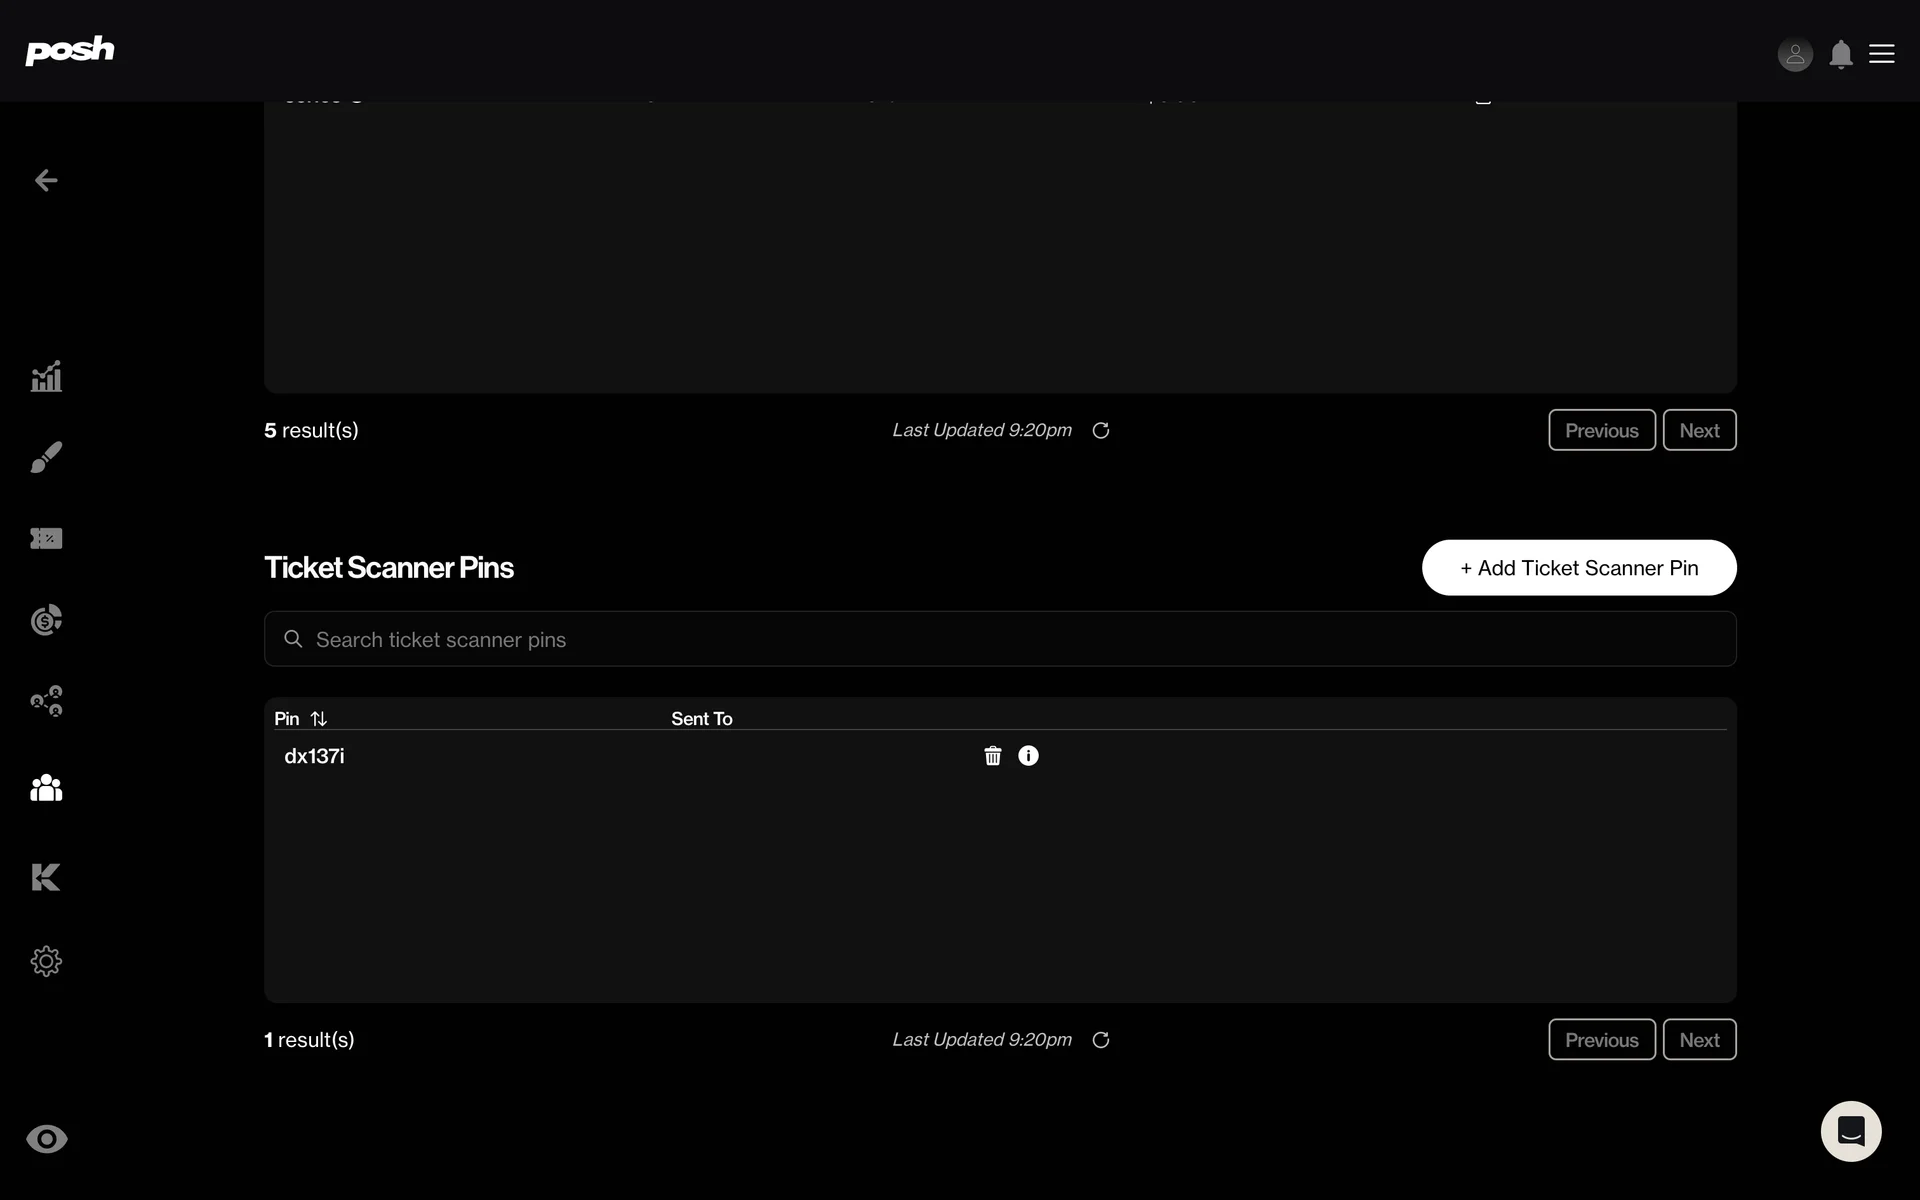Focus the search ticket scanner pins field

(x=1000, y=639)
